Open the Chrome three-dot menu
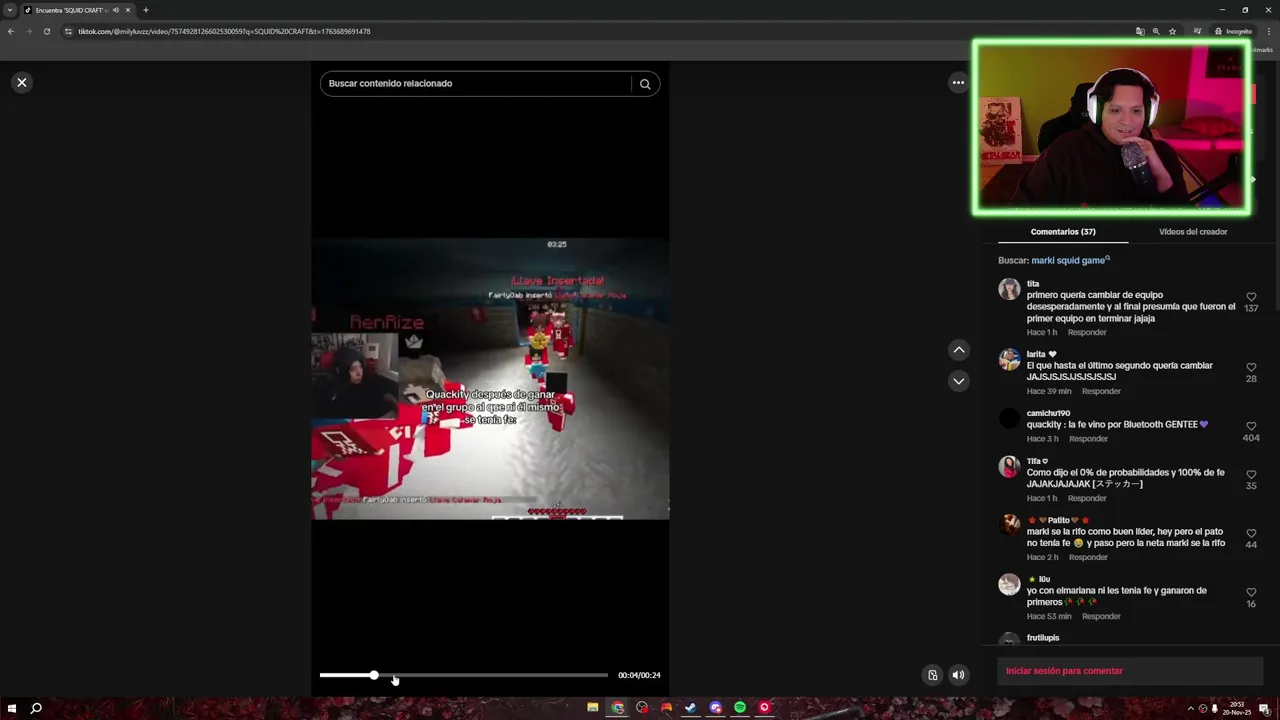 tap(1269, 31)
